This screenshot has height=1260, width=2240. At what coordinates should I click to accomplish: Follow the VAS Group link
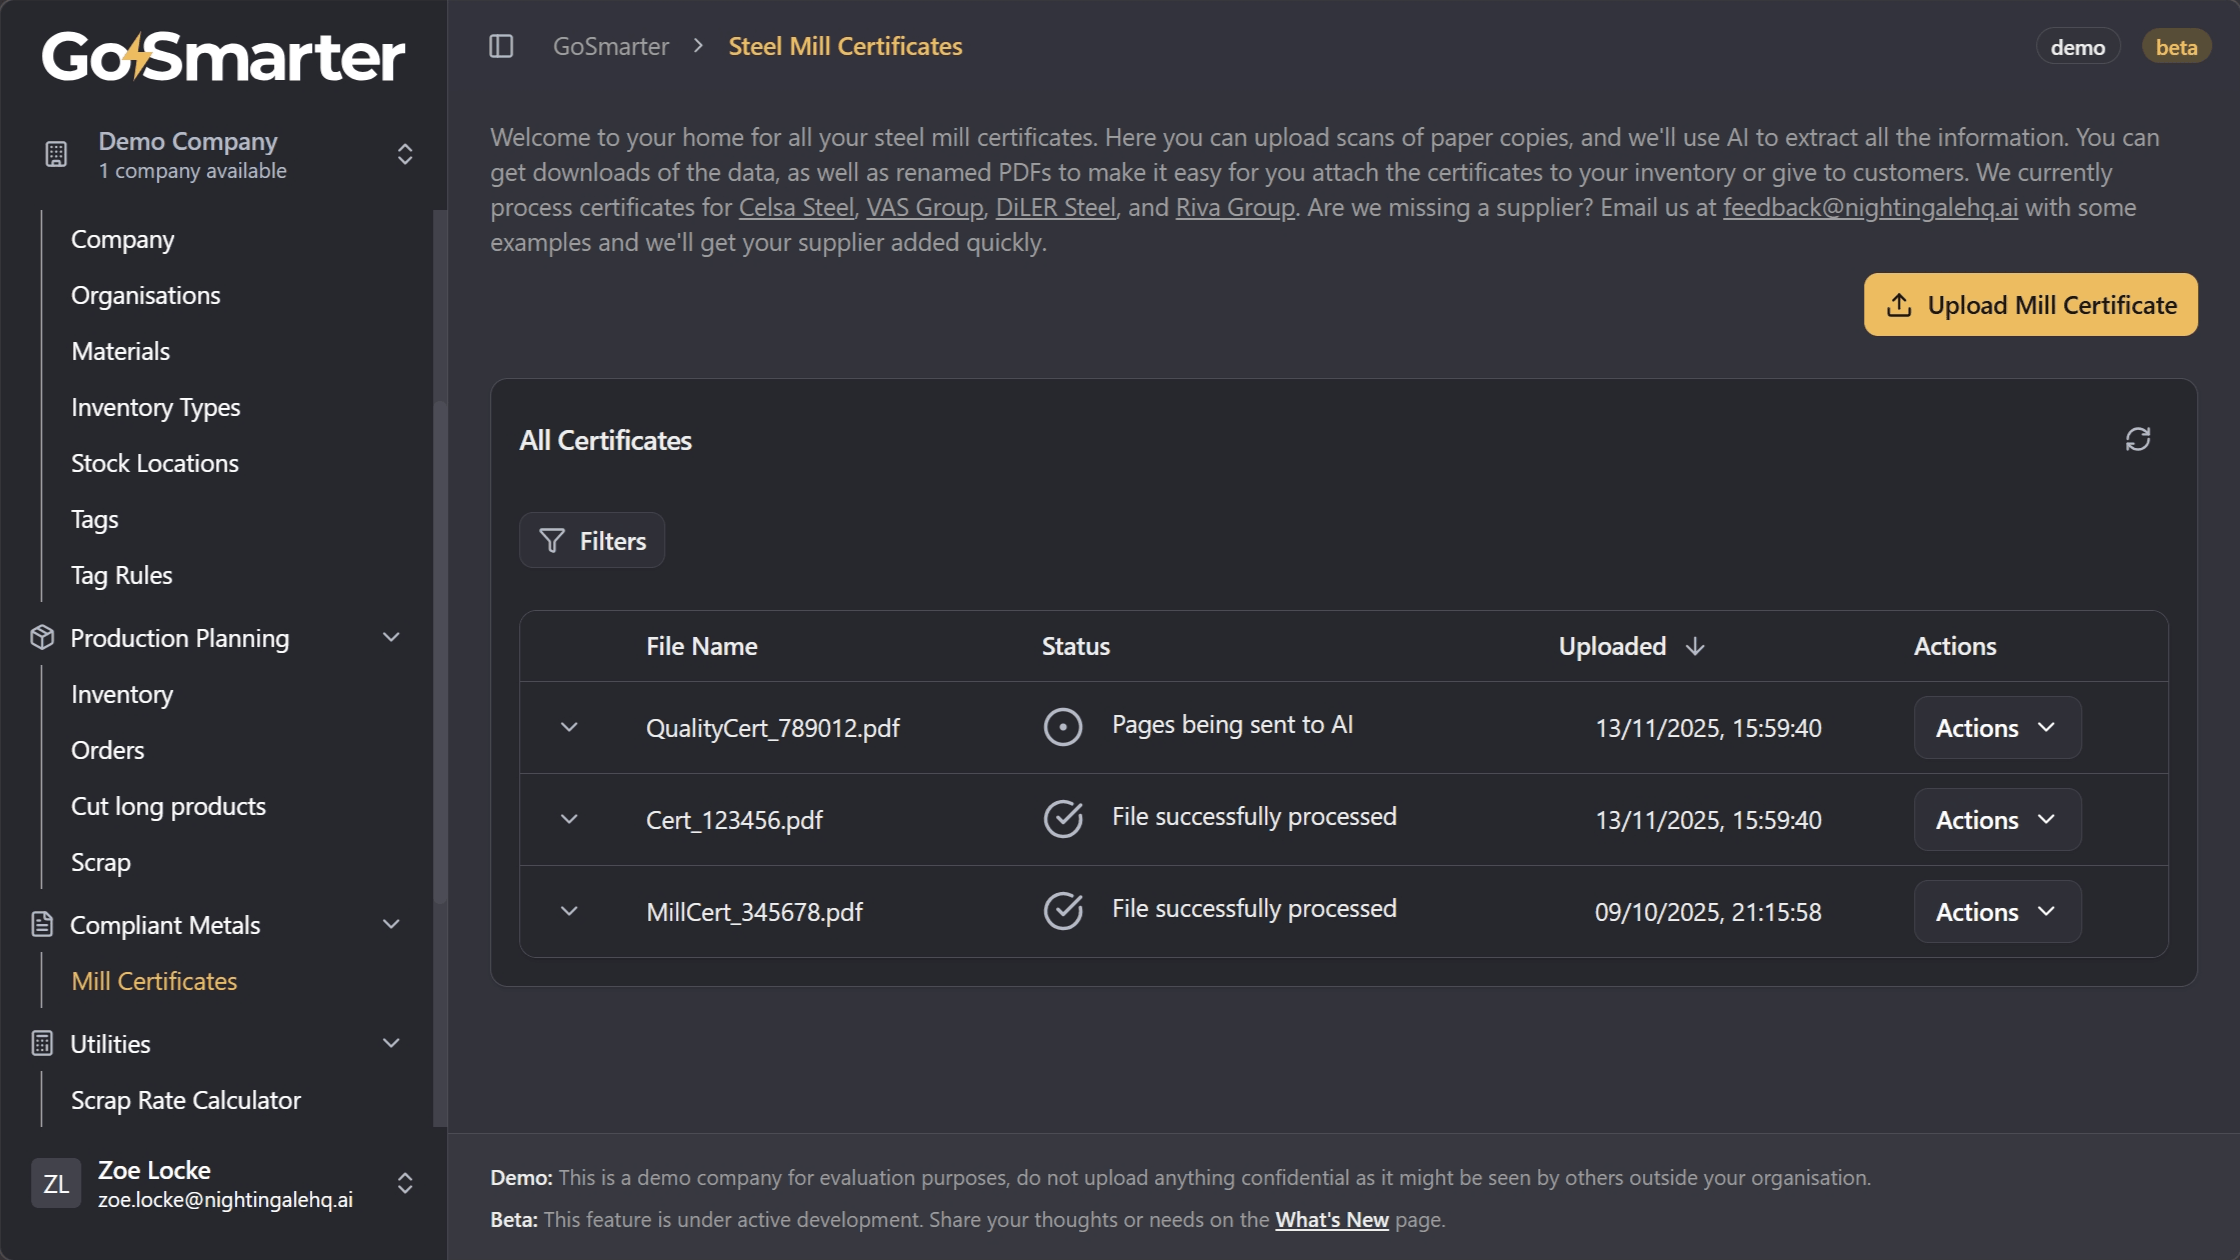click(x=925, y=207)
